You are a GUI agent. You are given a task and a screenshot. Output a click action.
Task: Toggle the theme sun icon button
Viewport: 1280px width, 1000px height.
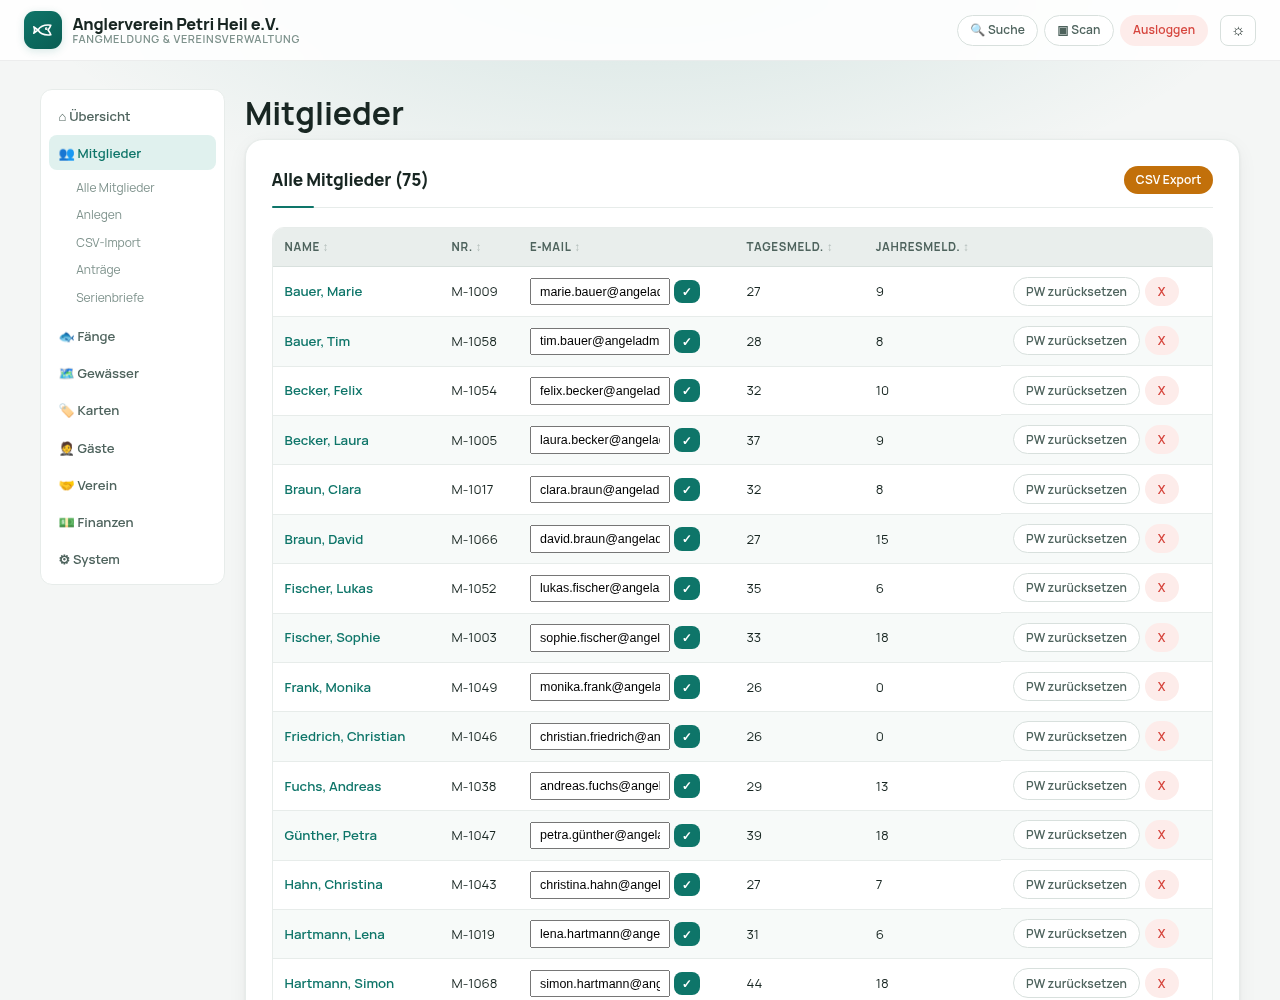[1238, 31]
